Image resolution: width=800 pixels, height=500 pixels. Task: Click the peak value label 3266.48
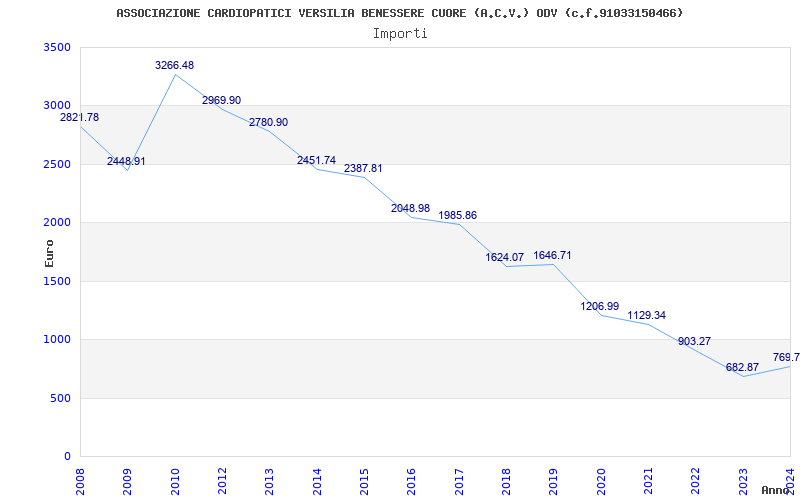174,65
